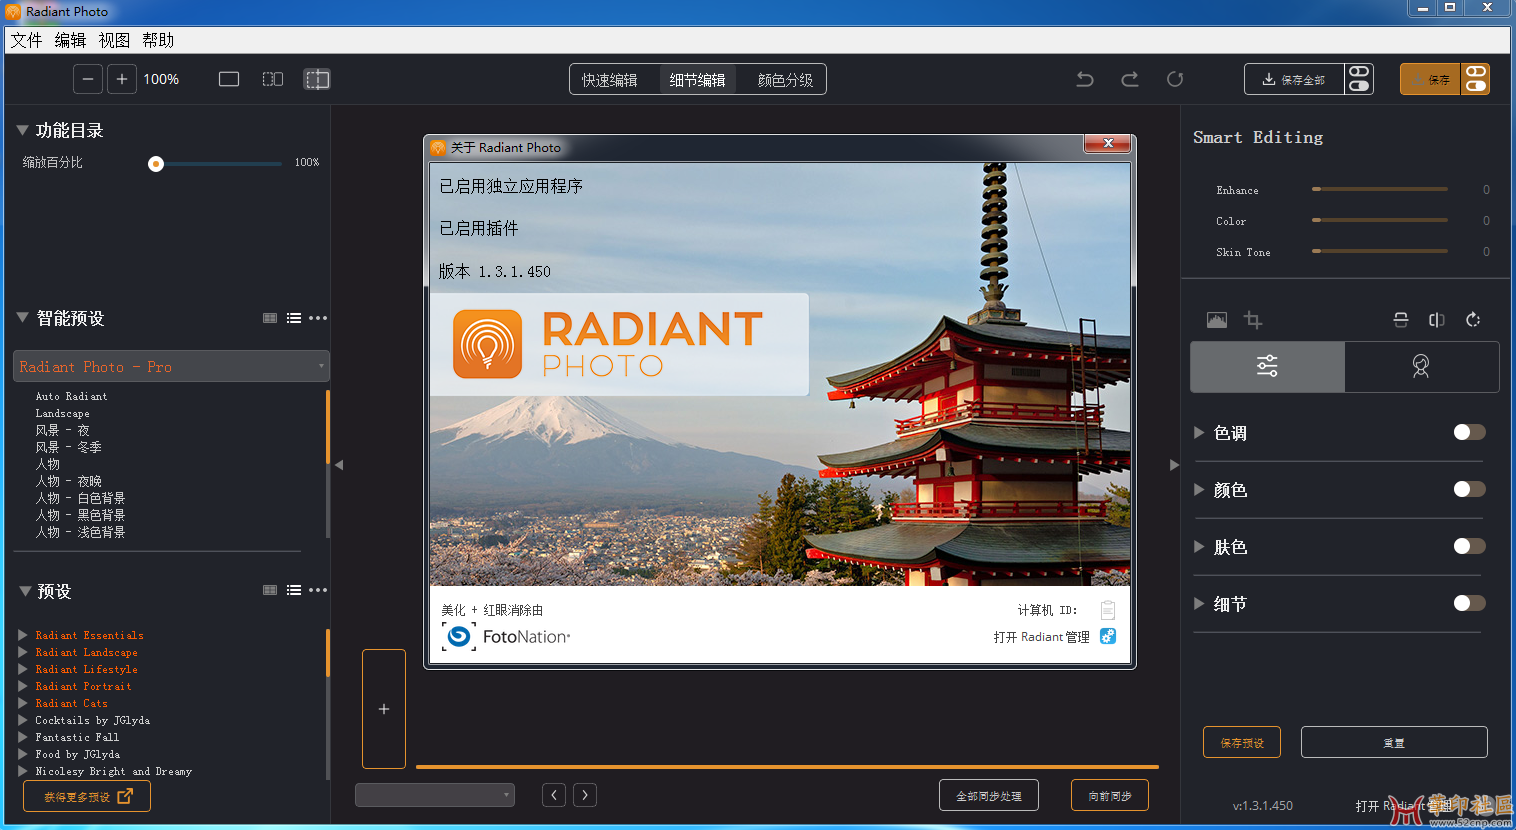Click the Enhance slider
The height and width of the screenshot is (830, 1516).
tap(1380, 189)
